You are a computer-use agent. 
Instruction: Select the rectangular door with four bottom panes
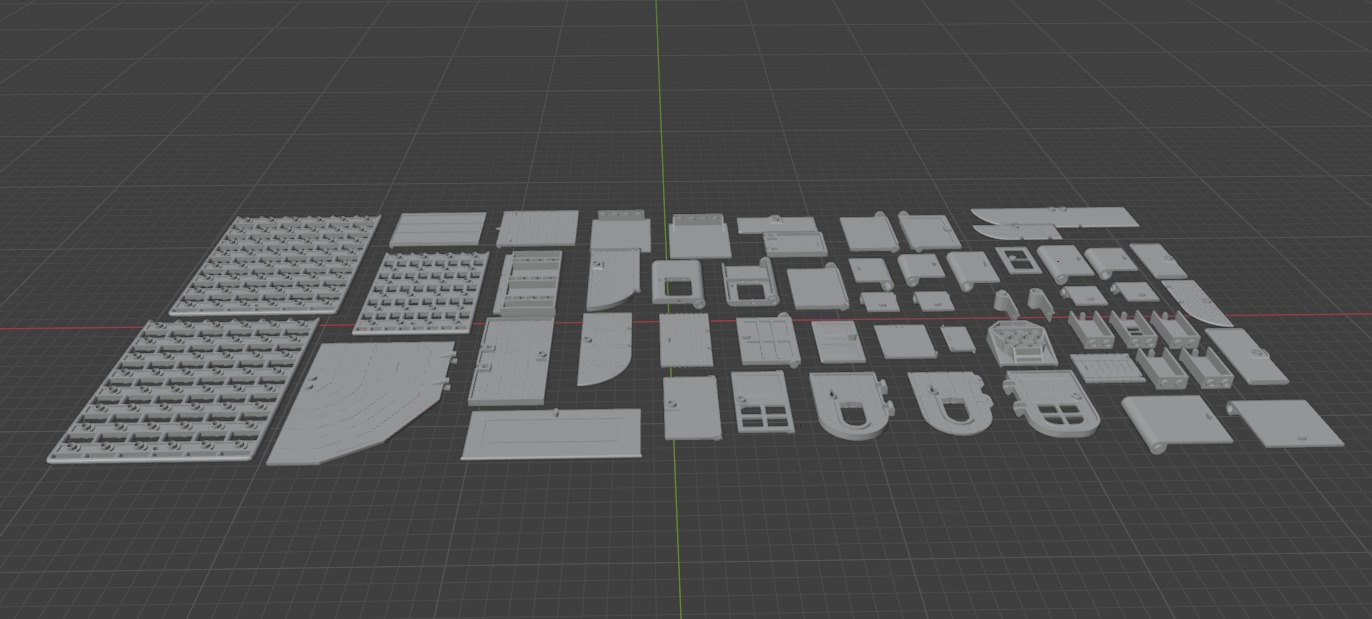coord(764,401)
